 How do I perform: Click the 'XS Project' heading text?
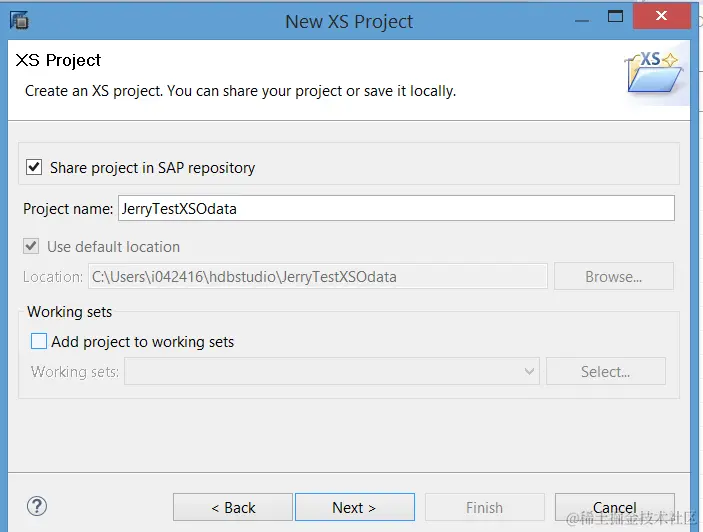click(x=58, y=60)
